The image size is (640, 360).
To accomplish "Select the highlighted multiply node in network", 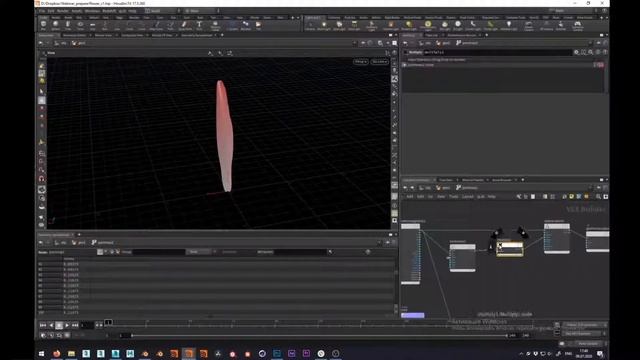I will 510,248.
